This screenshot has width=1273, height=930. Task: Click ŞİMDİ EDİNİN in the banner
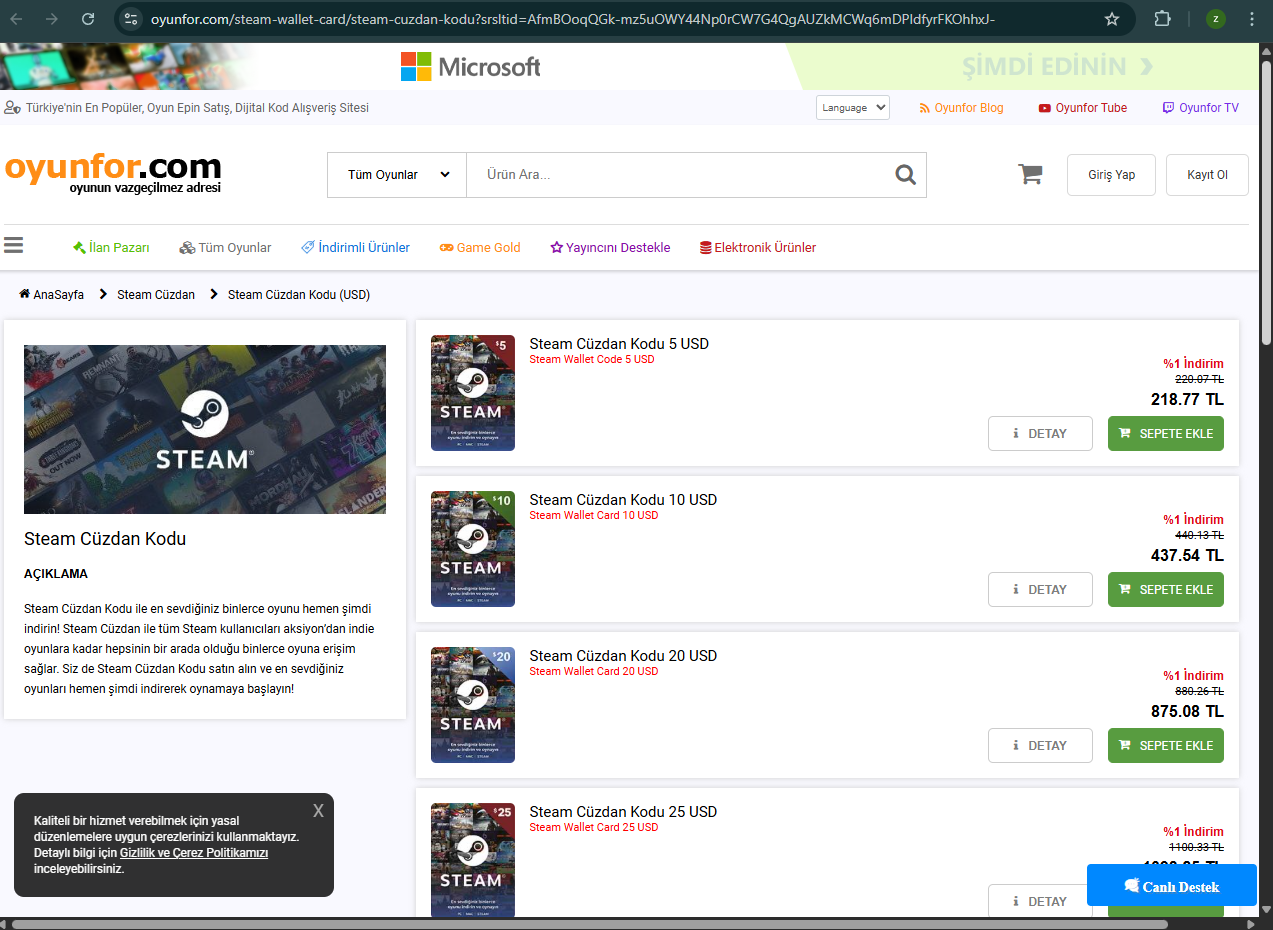pyautogui.click(x=1058, y=67)
